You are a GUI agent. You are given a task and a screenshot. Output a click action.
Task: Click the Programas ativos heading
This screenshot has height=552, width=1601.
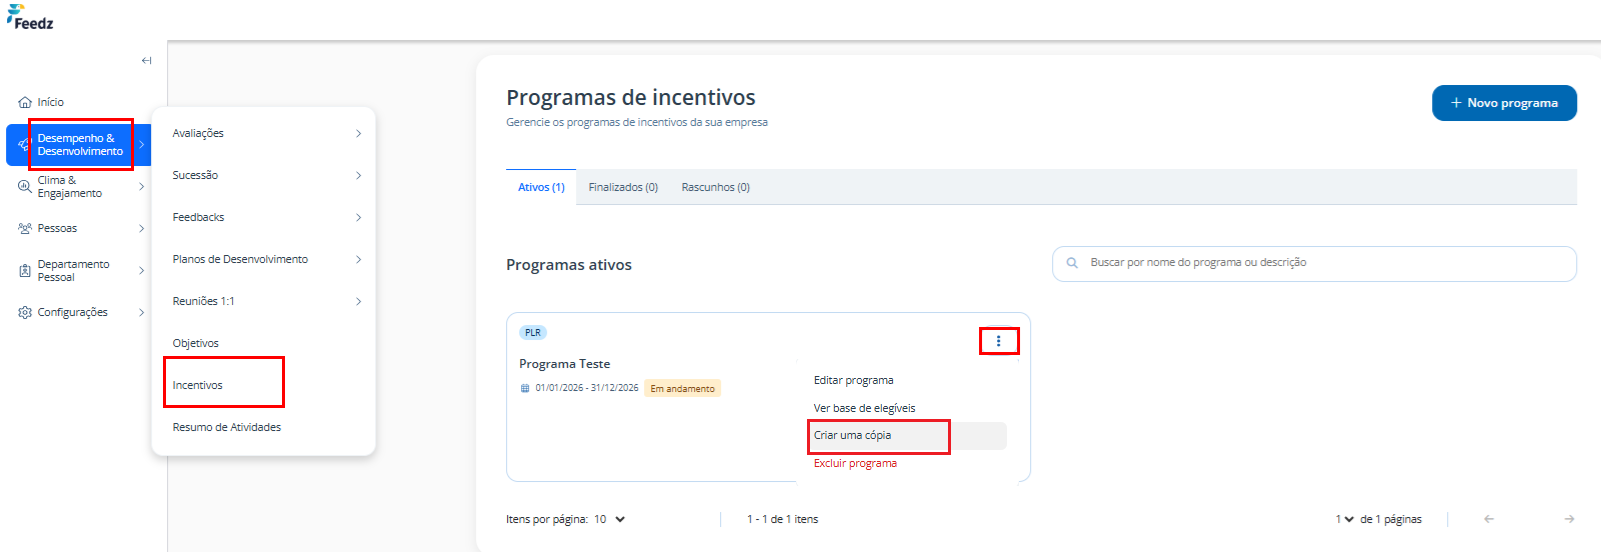click(x=569, y=265)
